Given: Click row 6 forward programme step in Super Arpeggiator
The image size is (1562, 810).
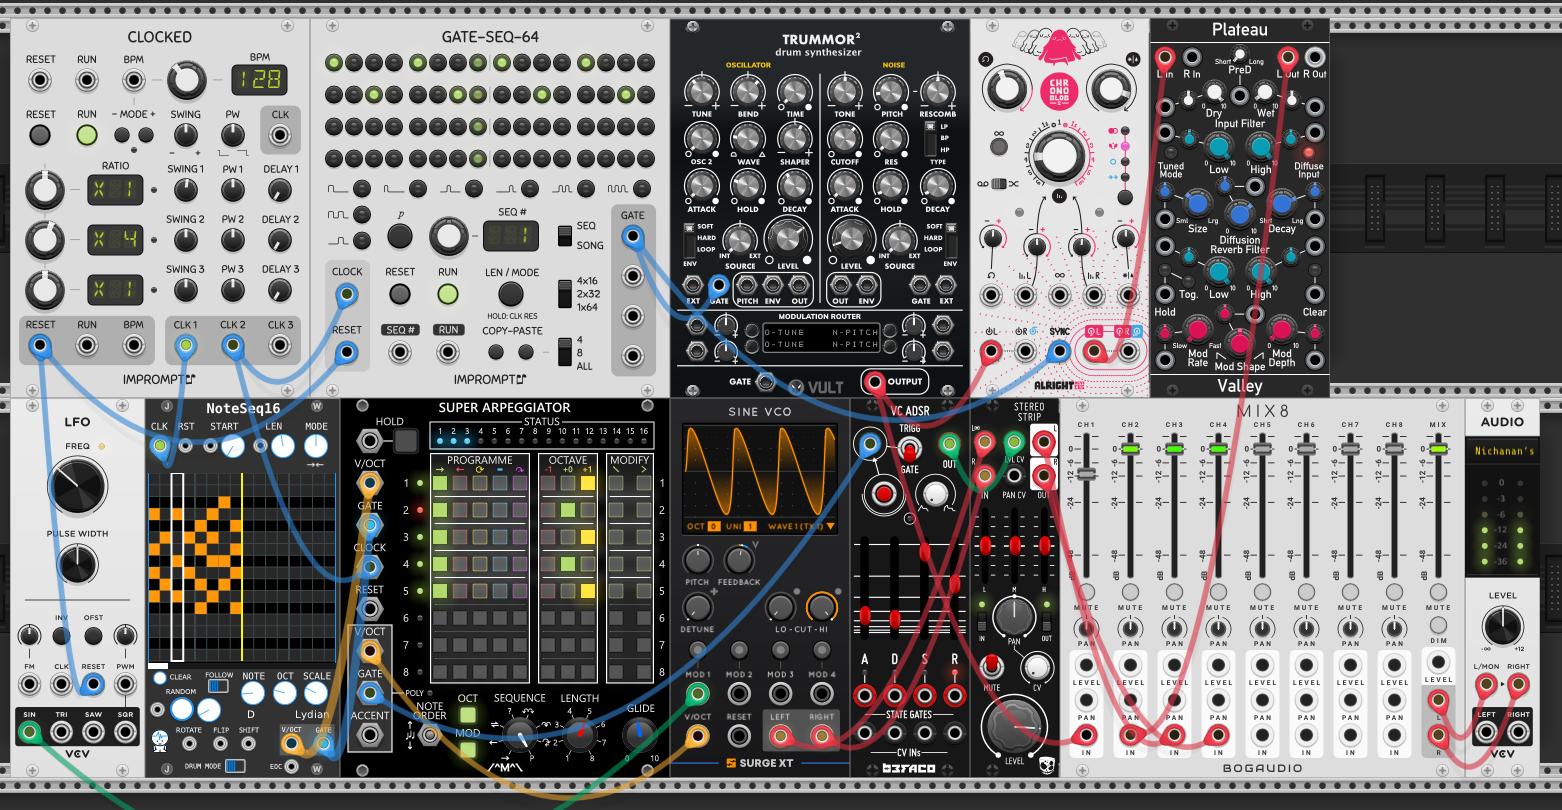Looking at the screenshot, I should point(439,619).
